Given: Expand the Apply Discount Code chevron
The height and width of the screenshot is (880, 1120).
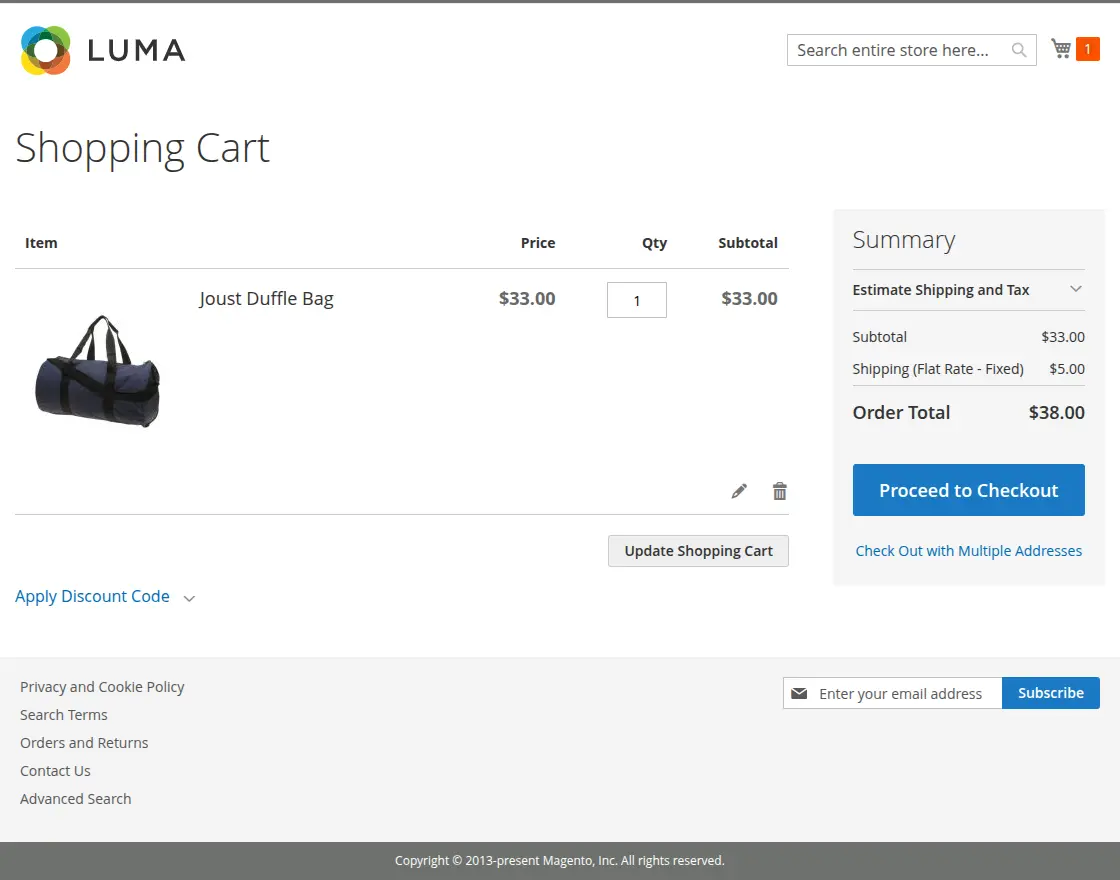Looking at the screenshot, I should coord(189,598).
